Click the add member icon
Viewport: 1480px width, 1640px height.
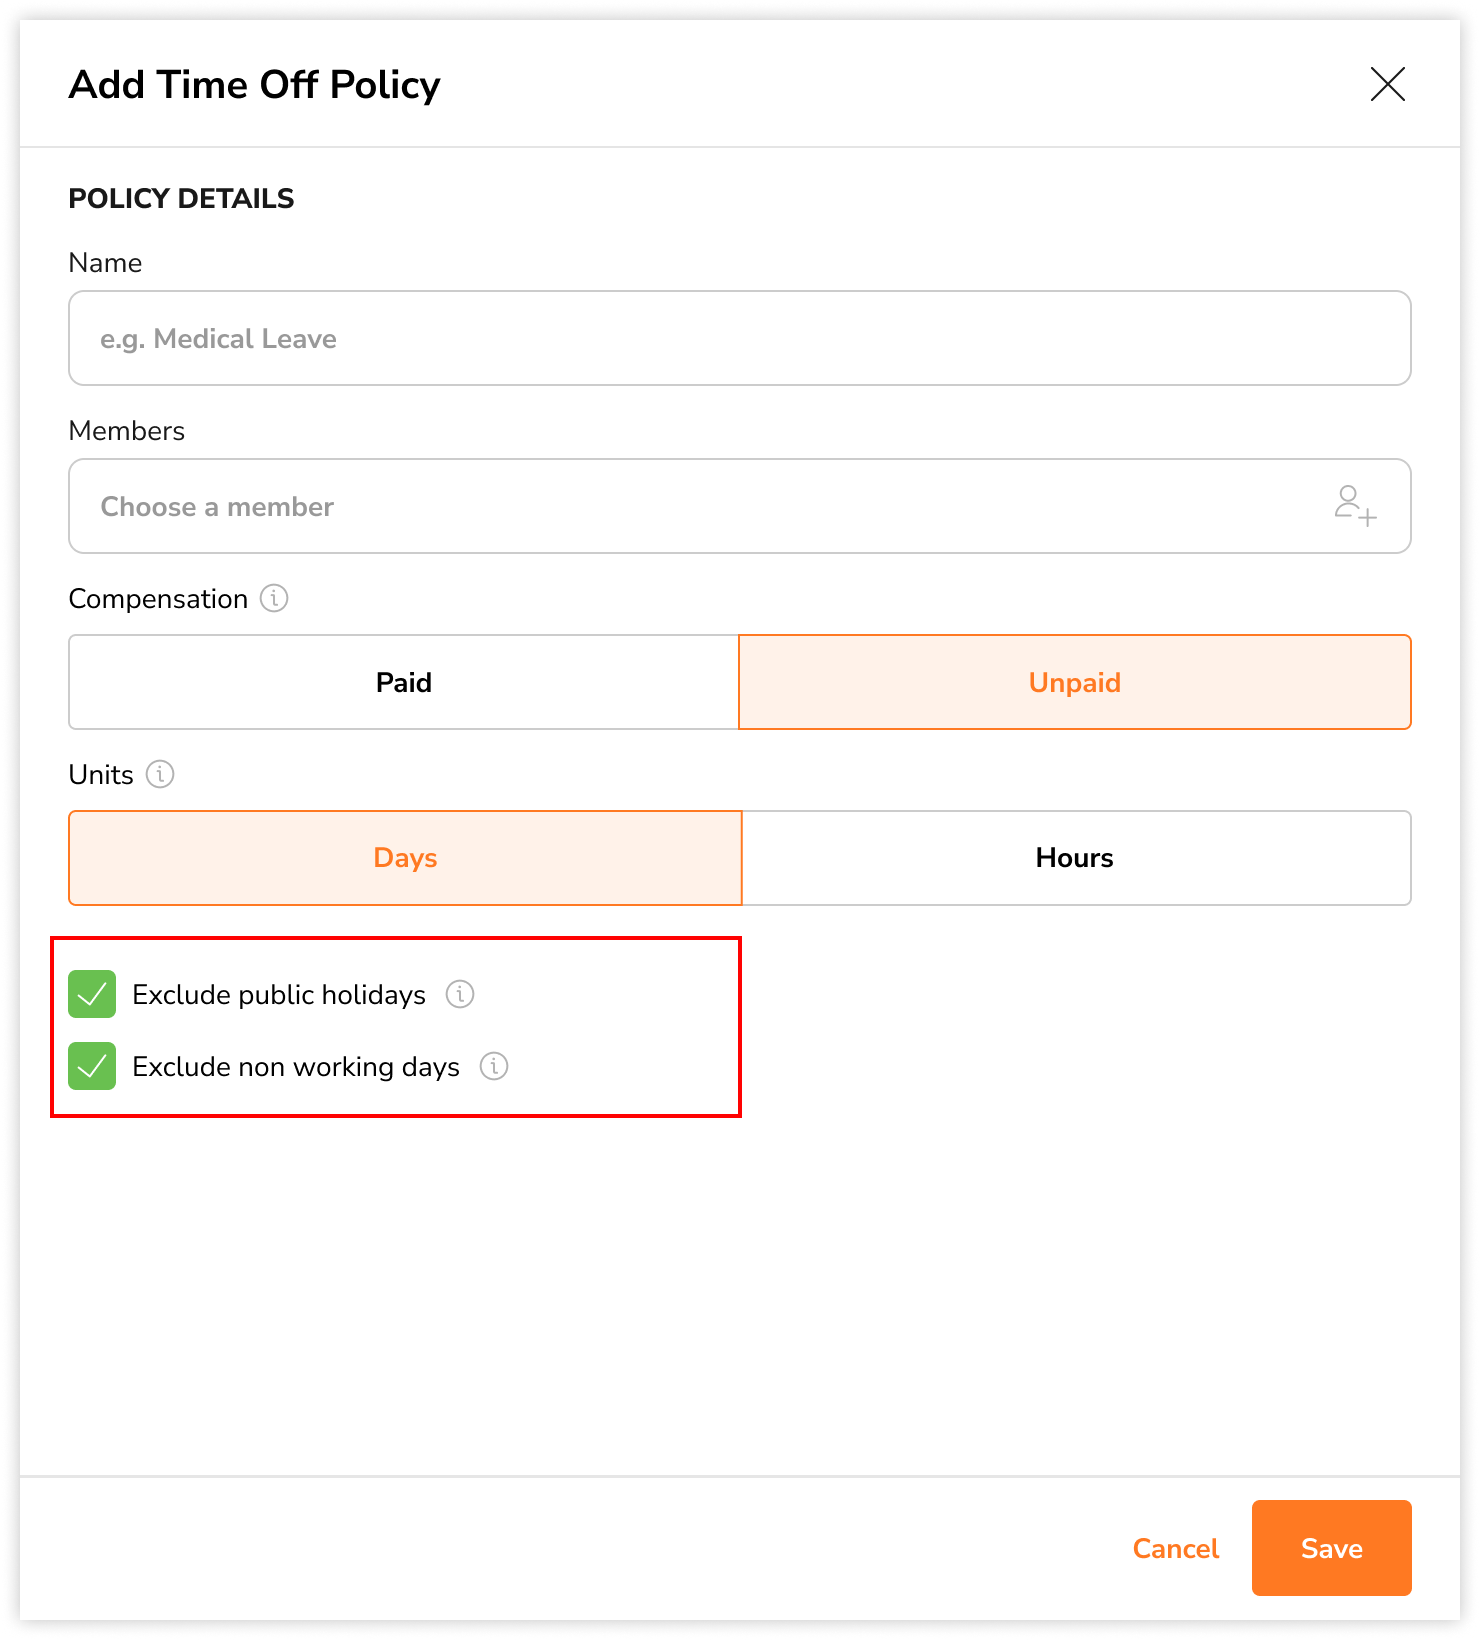click(1355, 505)
